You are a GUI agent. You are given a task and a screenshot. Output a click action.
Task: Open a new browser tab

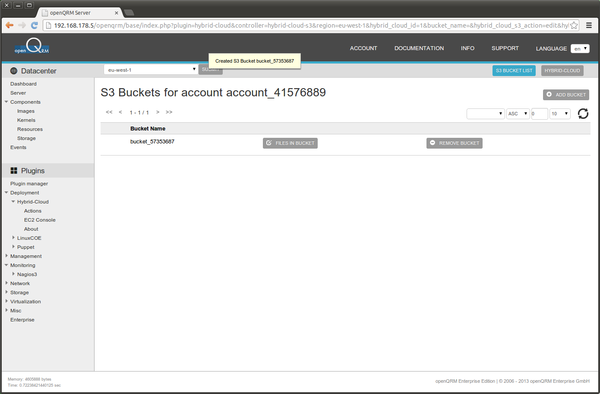[x=129, y=13]
